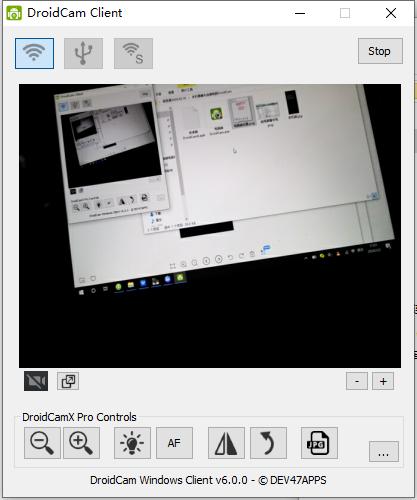417x500 pixels.
Task: Trigger autofocus with the AF button
Action: pyautogui.click(x=174, y=443)
